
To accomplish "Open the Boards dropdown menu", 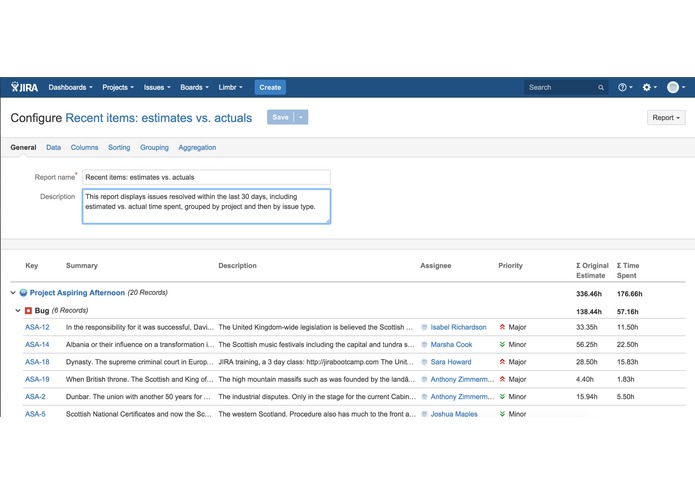I will point(194,87).
